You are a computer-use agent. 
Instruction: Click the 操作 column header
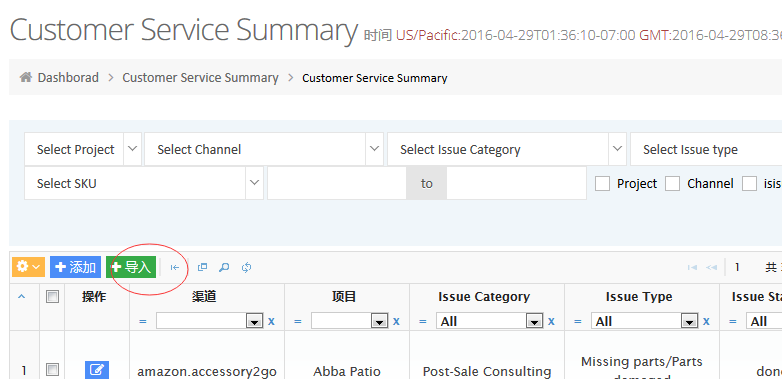94,297
